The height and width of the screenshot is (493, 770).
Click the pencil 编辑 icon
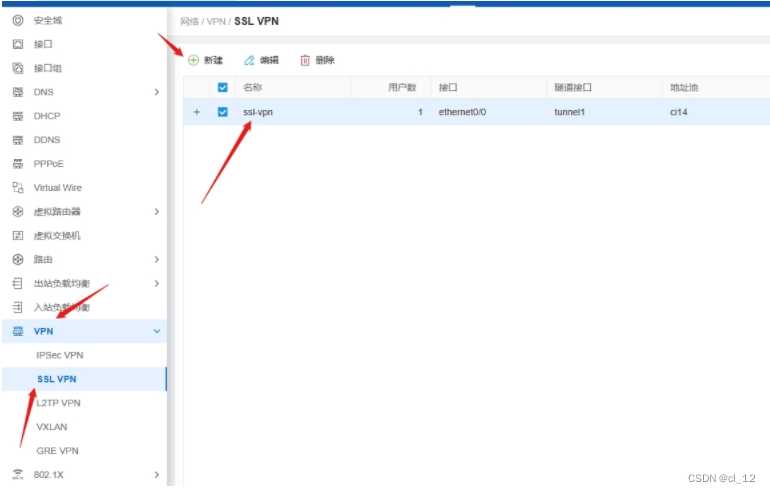249,60
